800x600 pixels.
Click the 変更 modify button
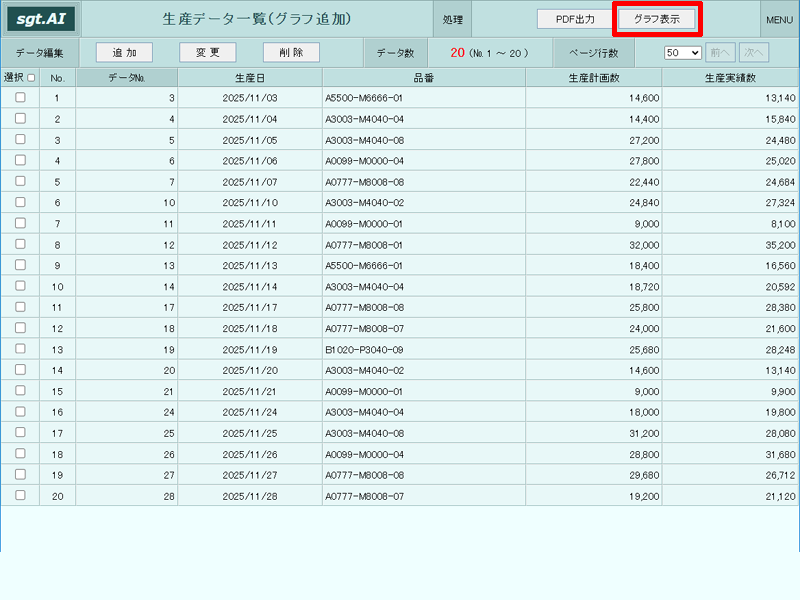tap(208, 52)
